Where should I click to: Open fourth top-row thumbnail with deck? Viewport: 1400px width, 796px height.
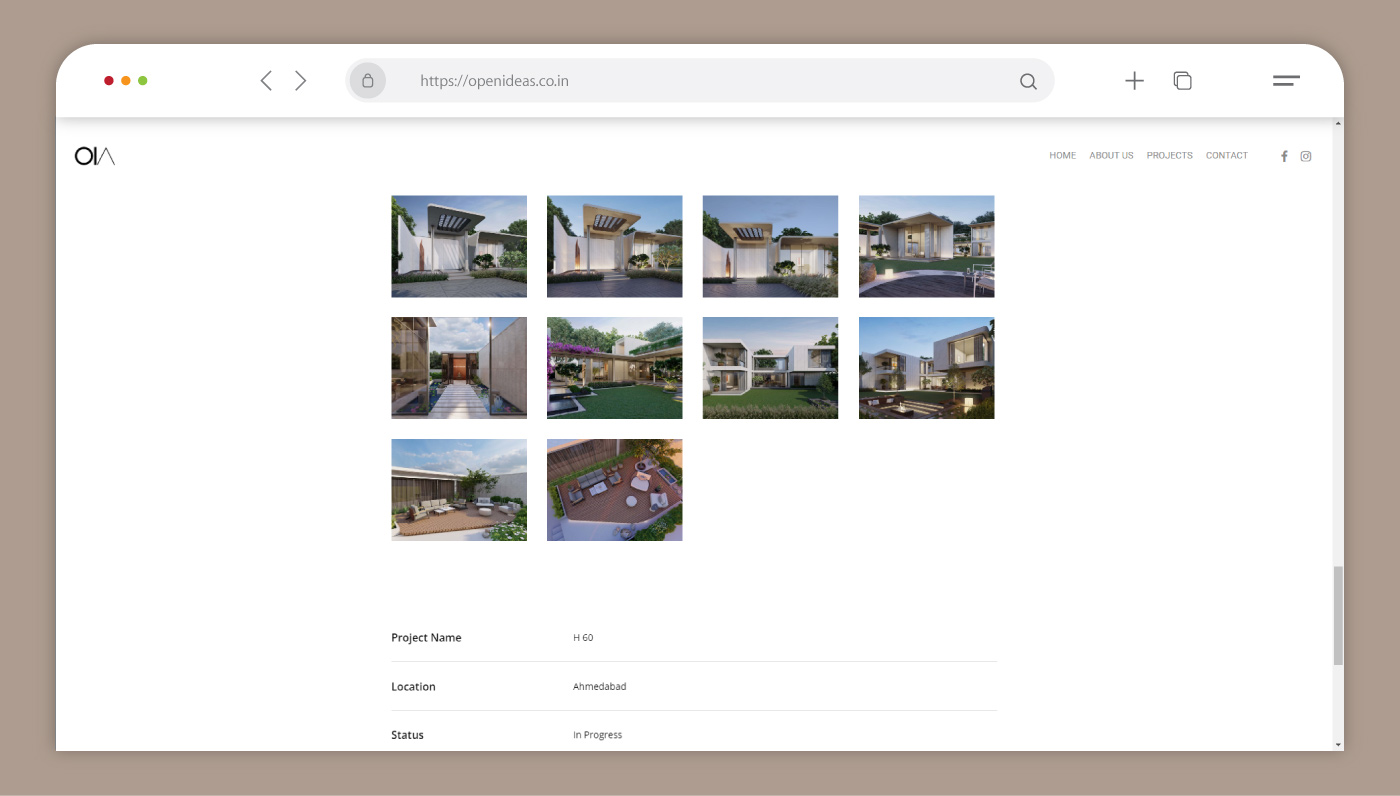click(x=927, y=246)
